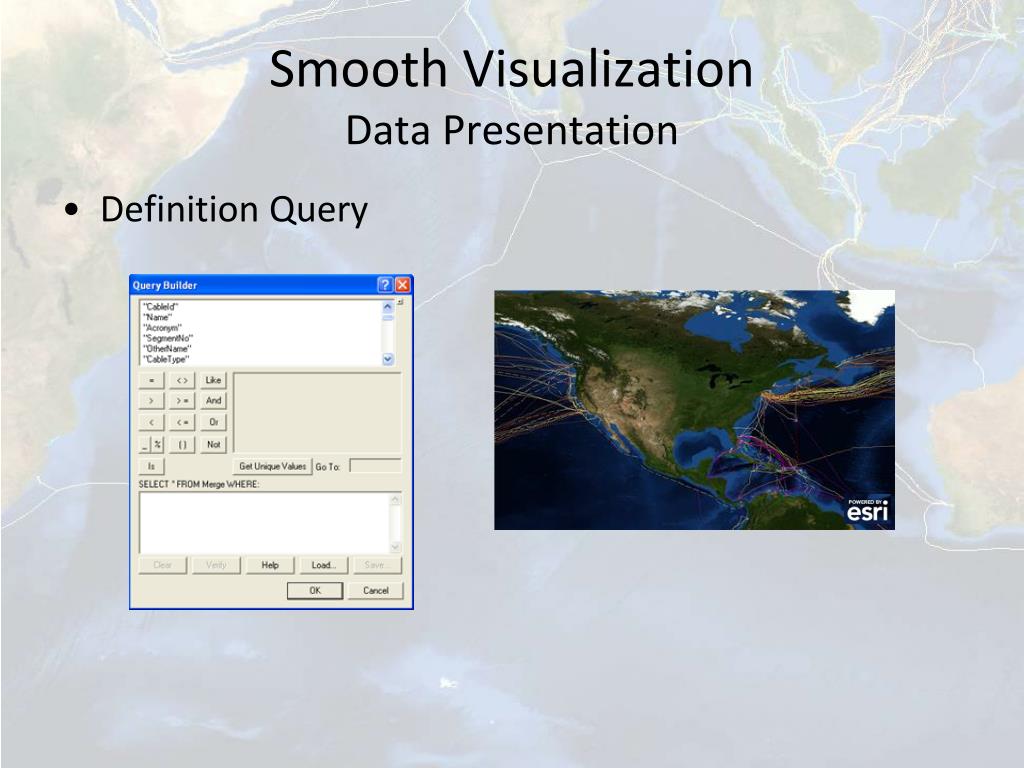Click the not-equal (<>) operator button
The height and width of the screenshot is (768, 1024).
pos(182,380)
